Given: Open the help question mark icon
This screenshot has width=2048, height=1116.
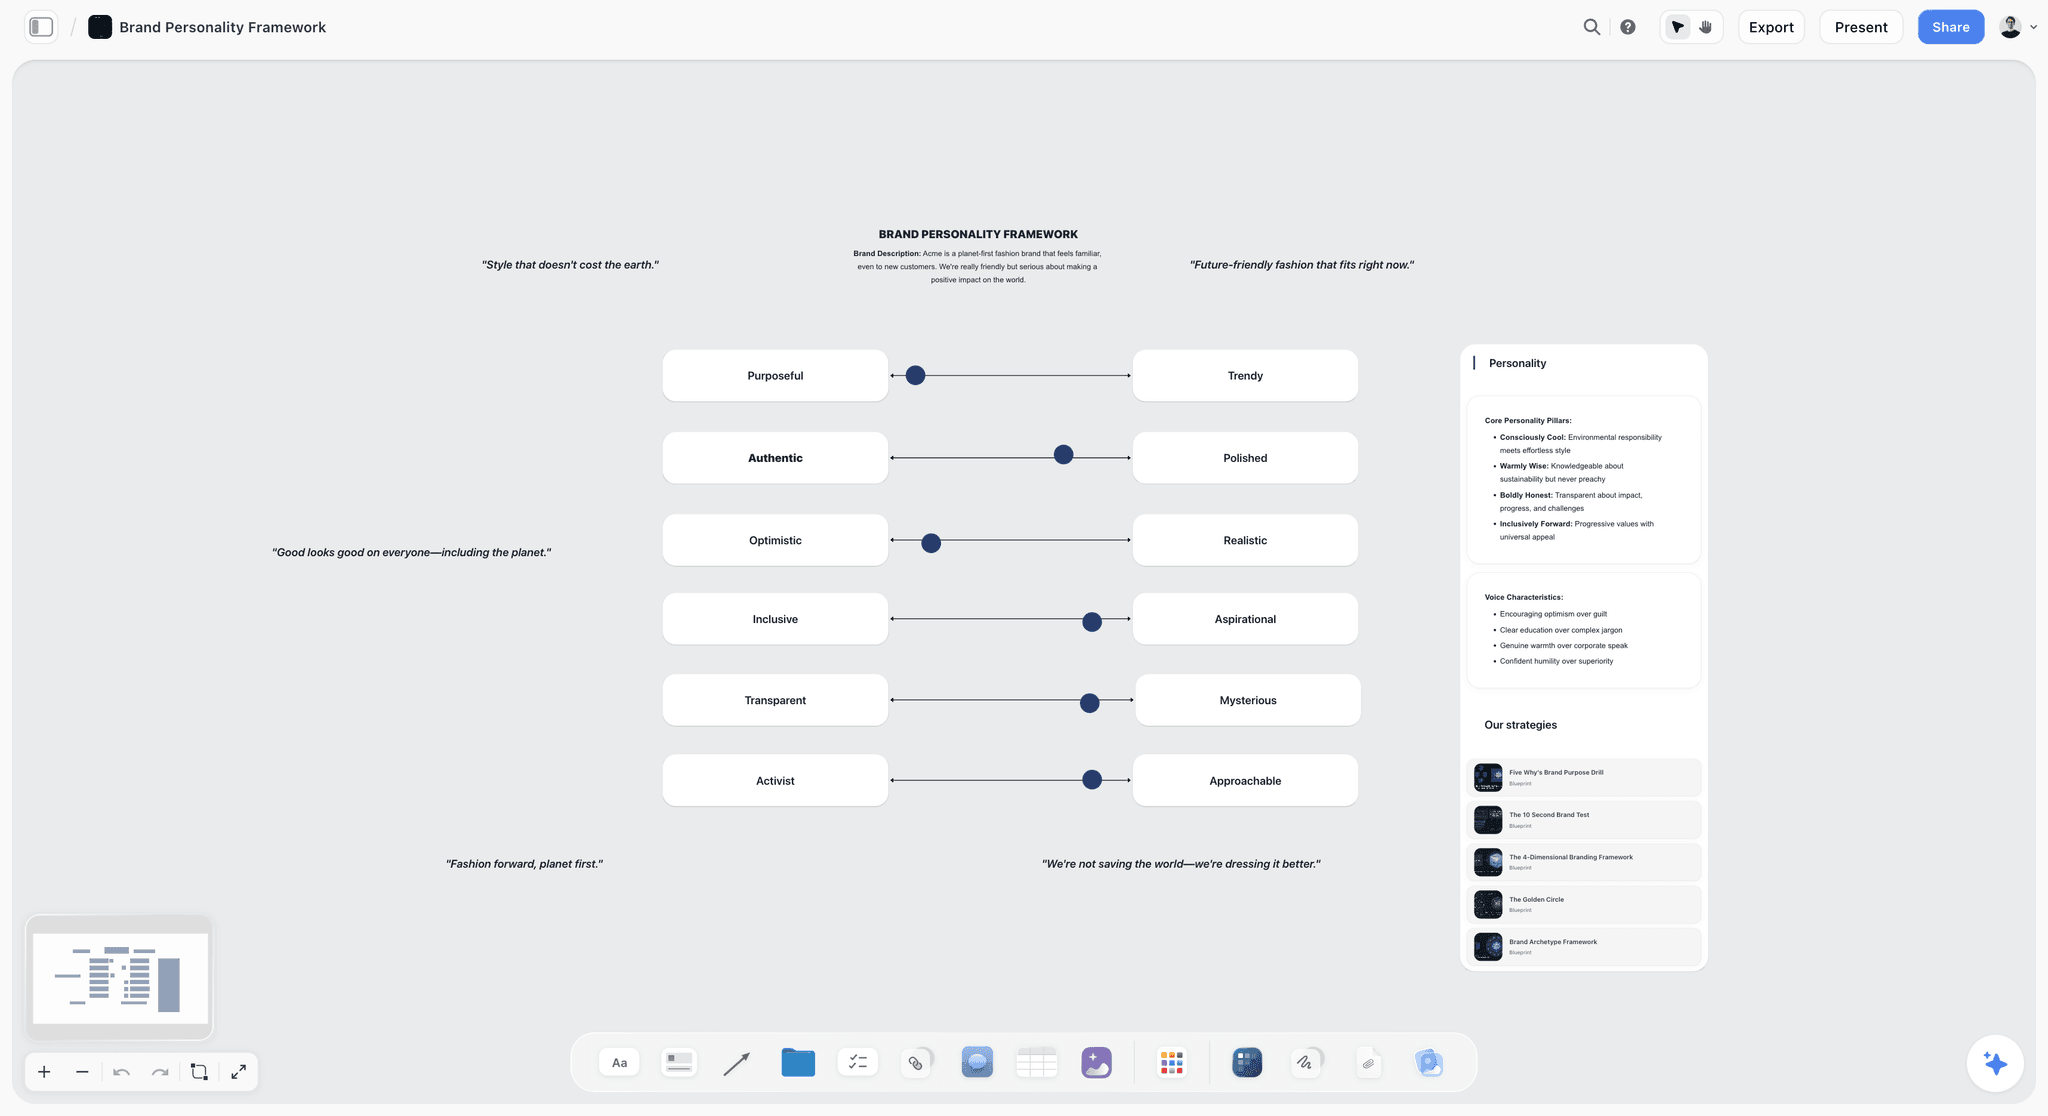Looking at the screenshot, I should [x=1628, y=27].
